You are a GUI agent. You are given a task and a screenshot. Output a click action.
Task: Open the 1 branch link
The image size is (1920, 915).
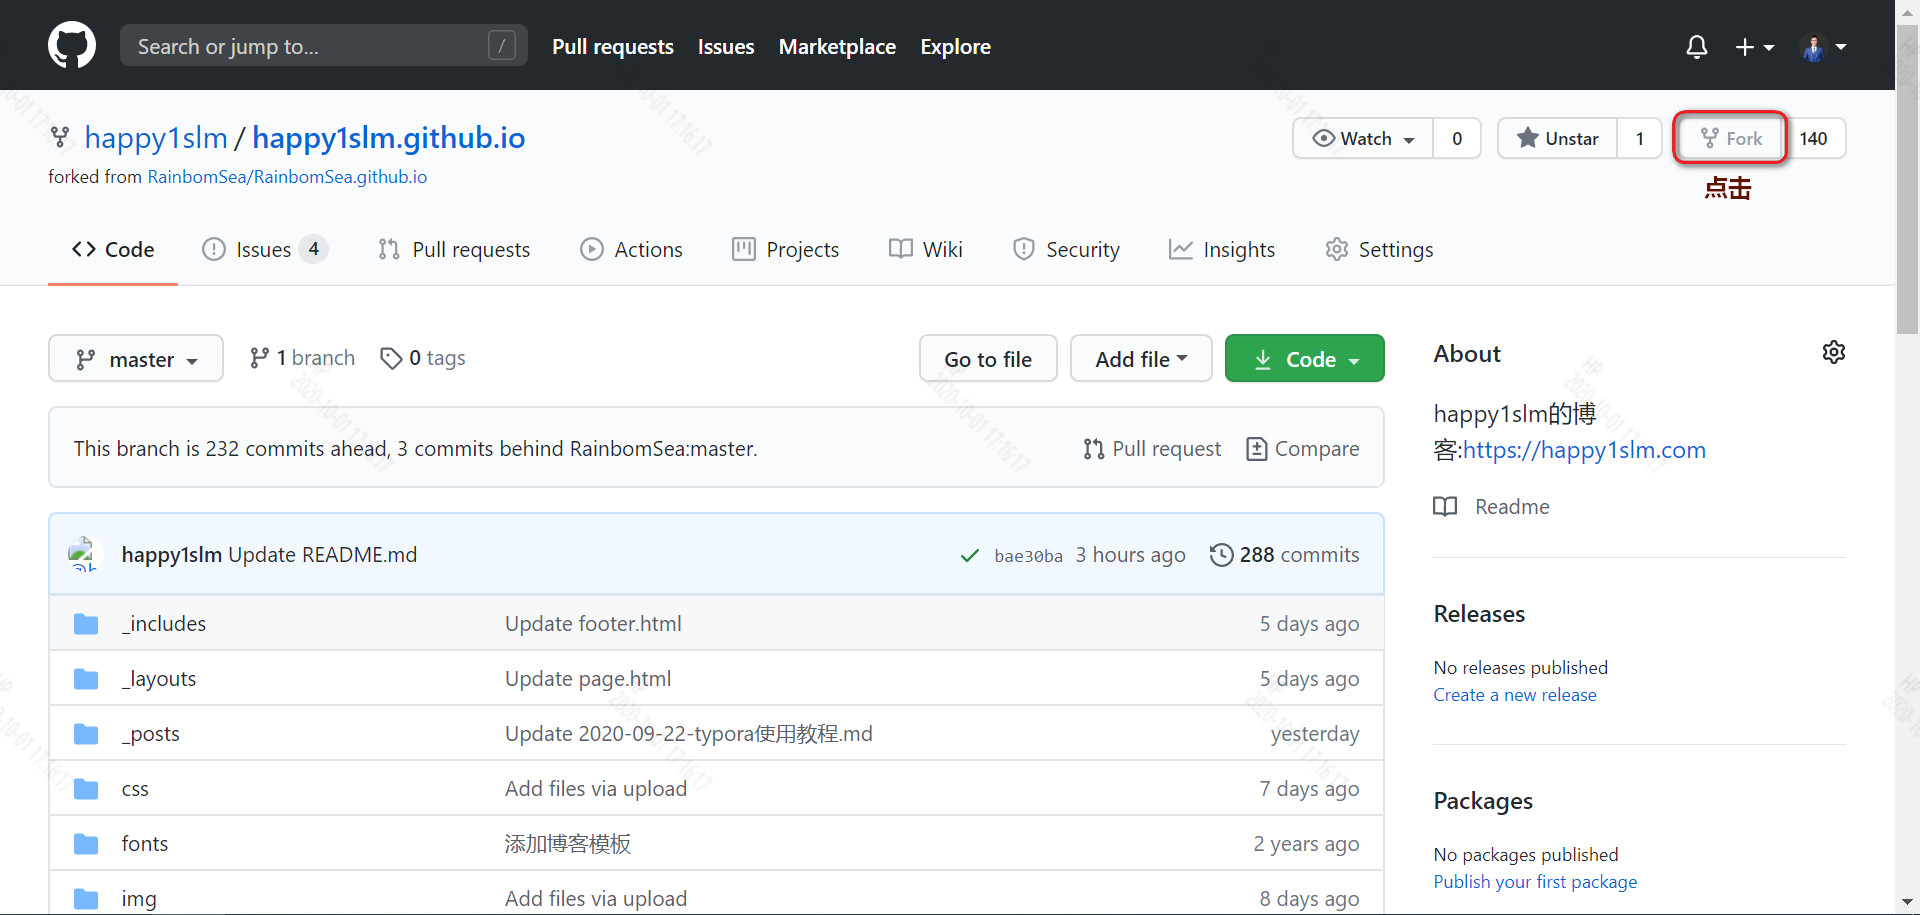[302, 358]
